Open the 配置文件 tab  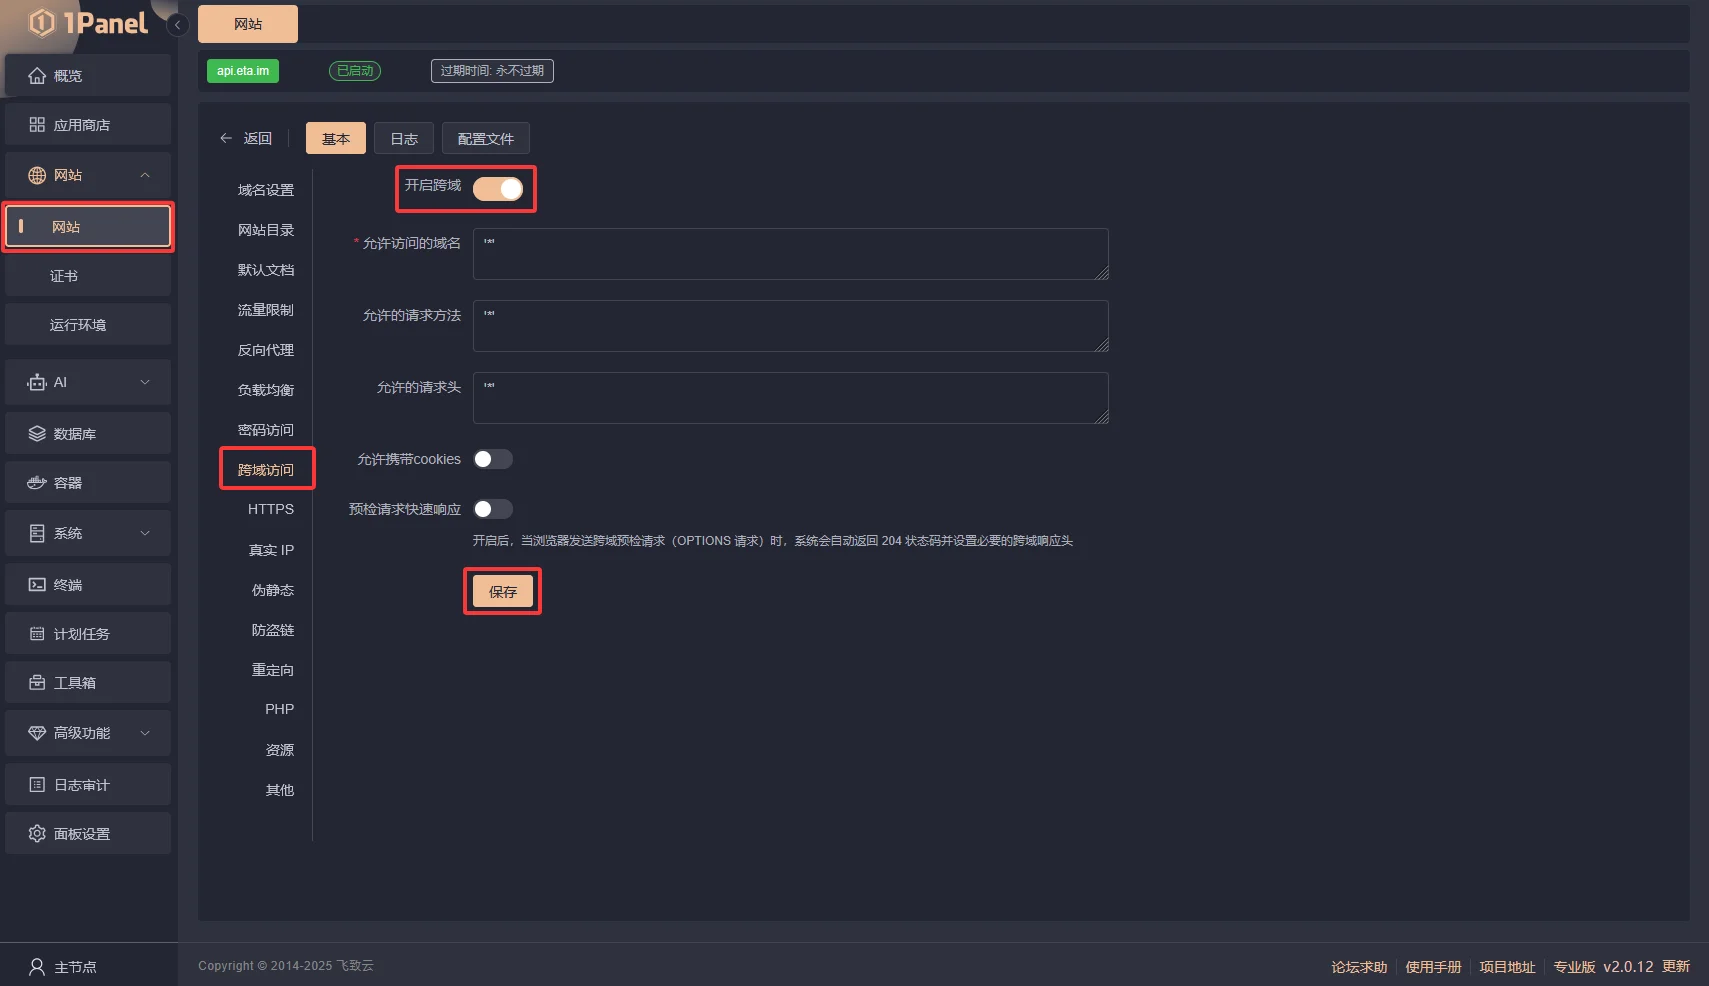[x=485, y=139]
